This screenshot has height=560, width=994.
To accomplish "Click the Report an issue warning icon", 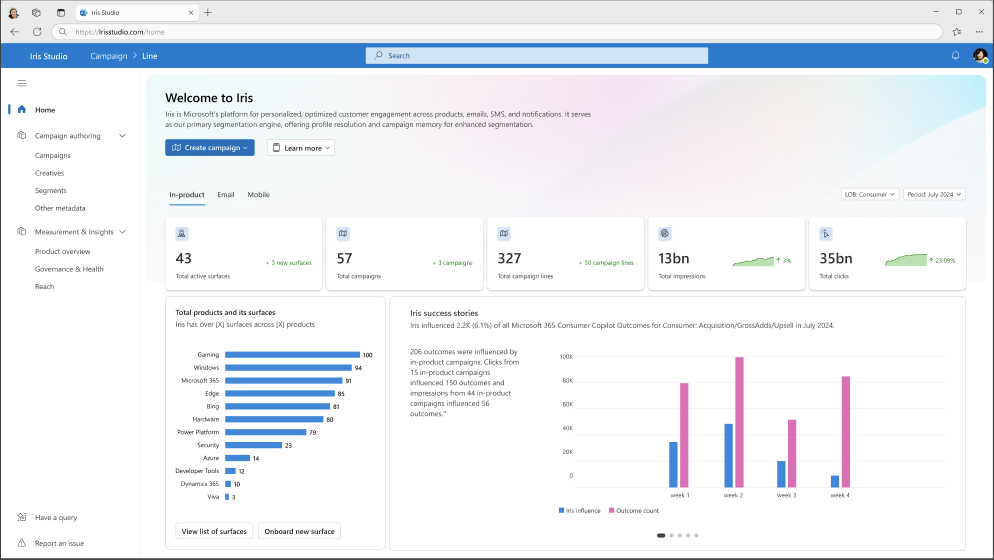I will click(x=22, y=543).
